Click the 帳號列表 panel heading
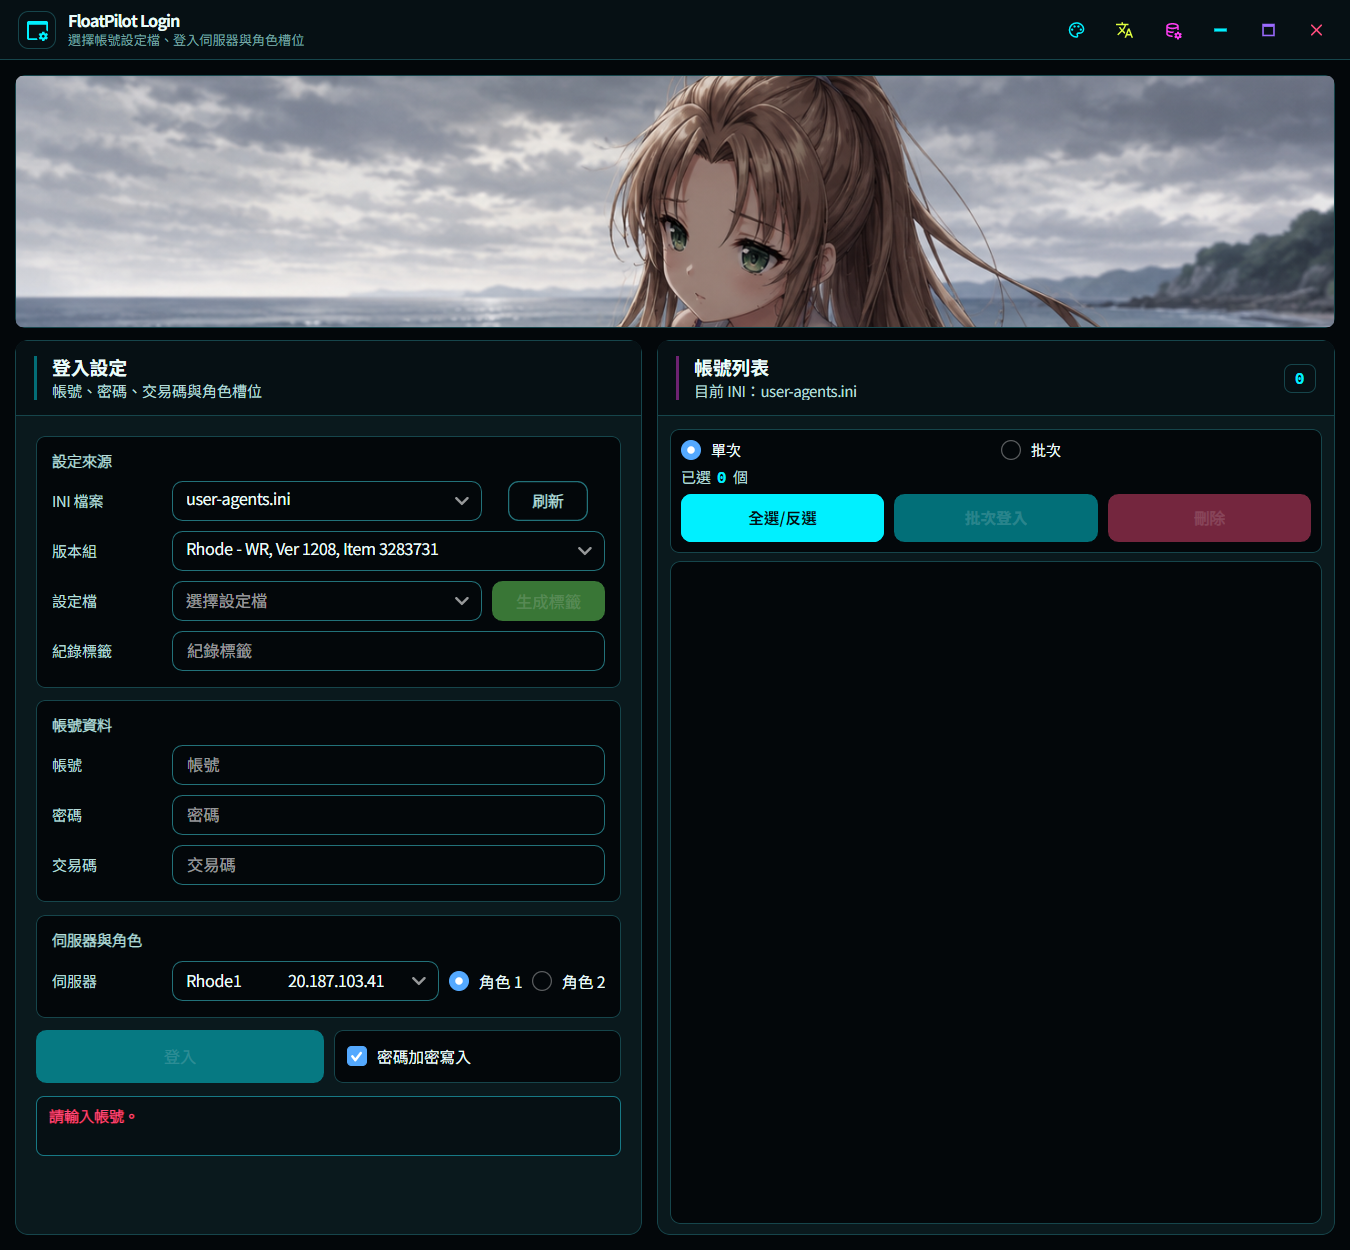 (732, 368)
